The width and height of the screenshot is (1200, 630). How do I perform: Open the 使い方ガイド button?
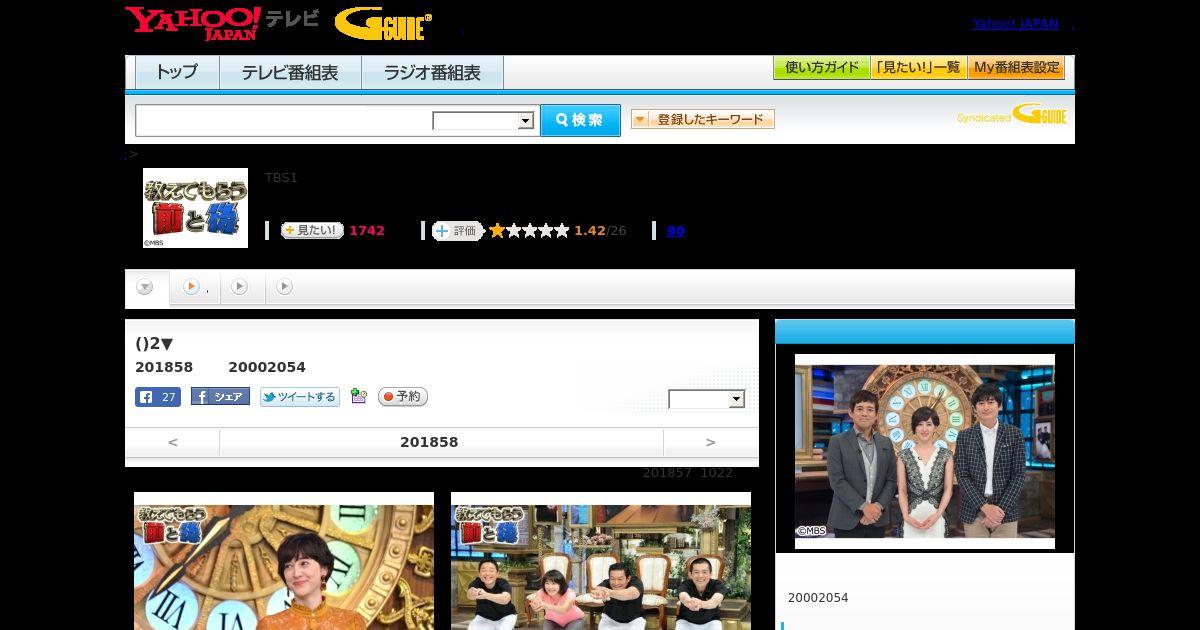pos(821,68)
